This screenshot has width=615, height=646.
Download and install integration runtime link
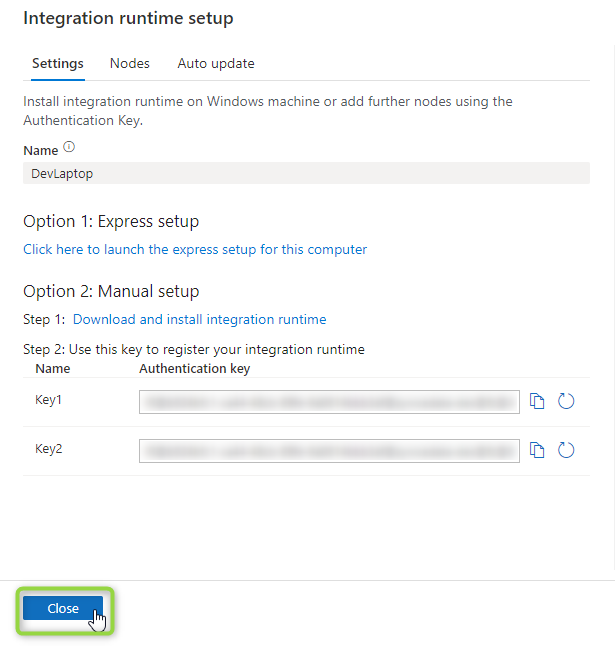(x=199, y=319)
